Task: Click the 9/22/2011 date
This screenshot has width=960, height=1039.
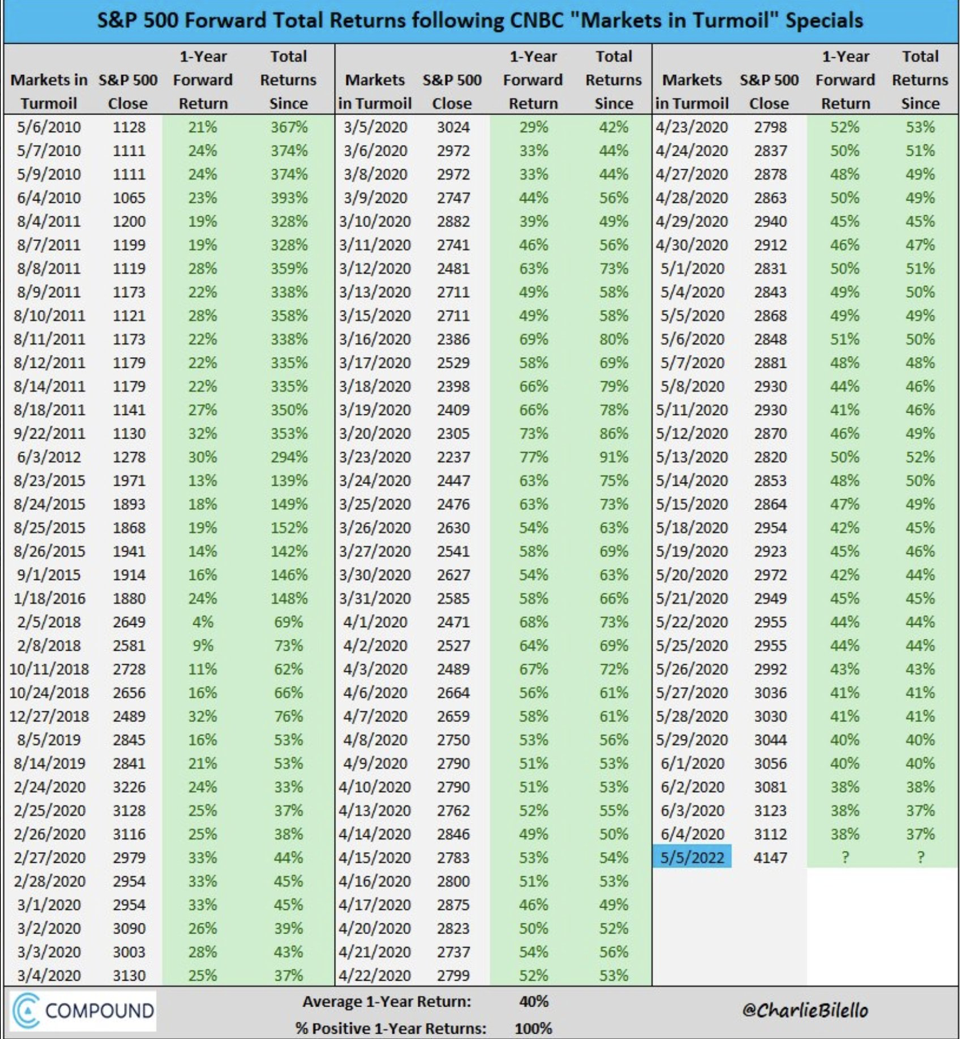Action: pos(49,433)
